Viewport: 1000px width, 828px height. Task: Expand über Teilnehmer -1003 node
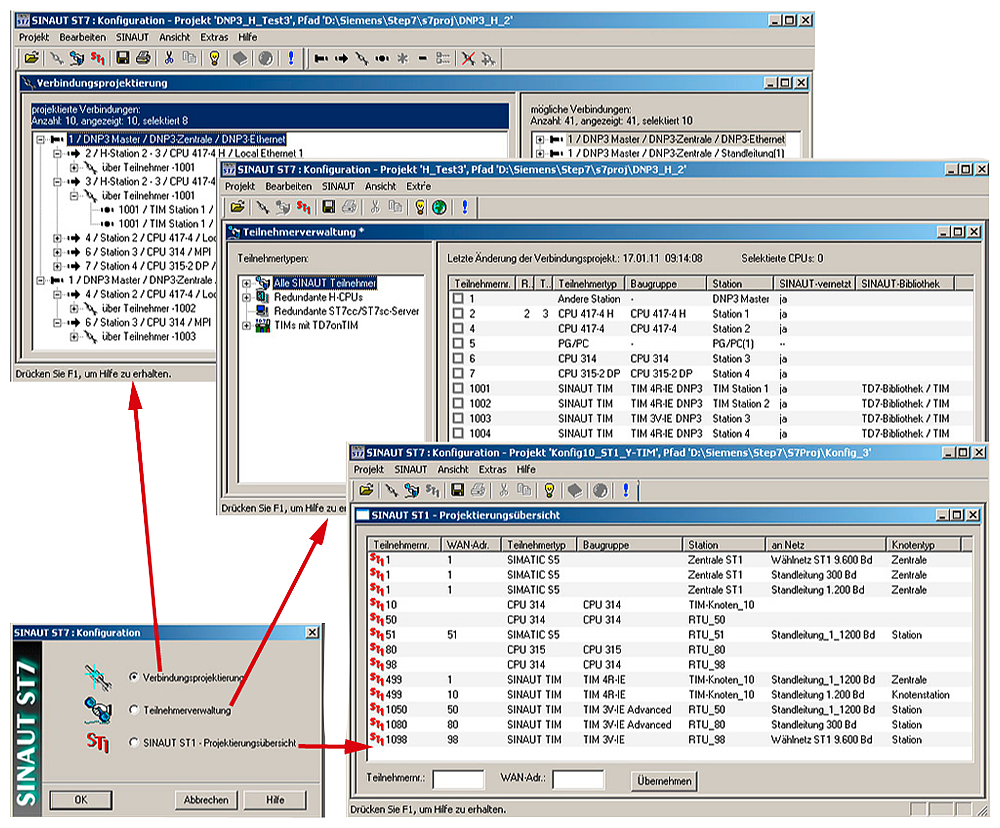point(74,336)
